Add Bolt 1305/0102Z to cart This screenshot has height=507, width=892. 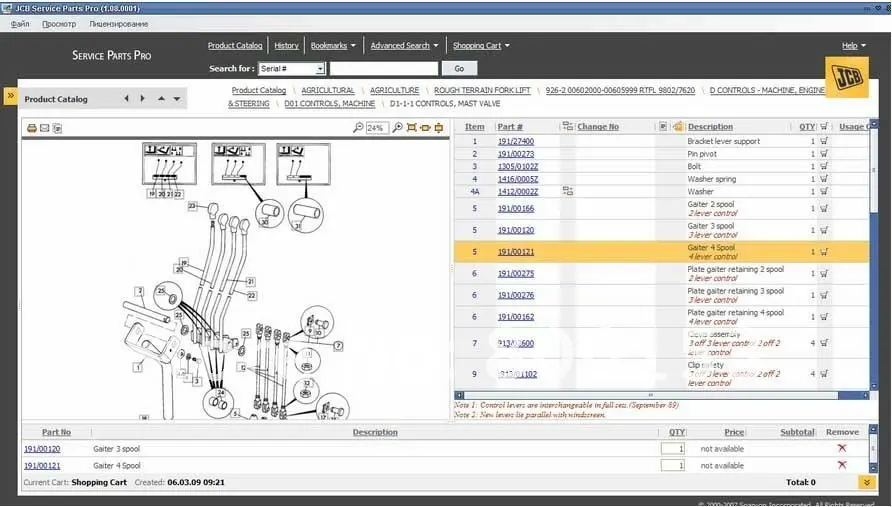click(824, 166)
